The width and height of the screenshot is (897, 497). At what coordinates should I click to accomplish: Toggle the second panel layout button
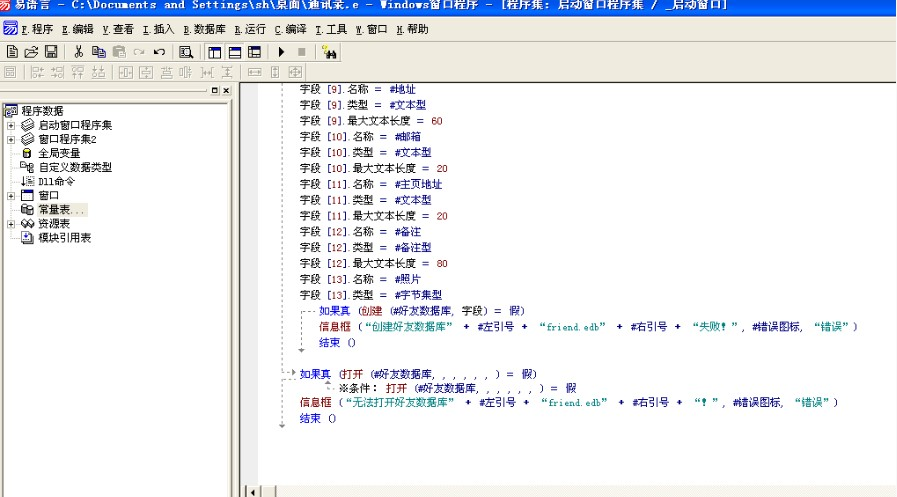tap(235, 51)
